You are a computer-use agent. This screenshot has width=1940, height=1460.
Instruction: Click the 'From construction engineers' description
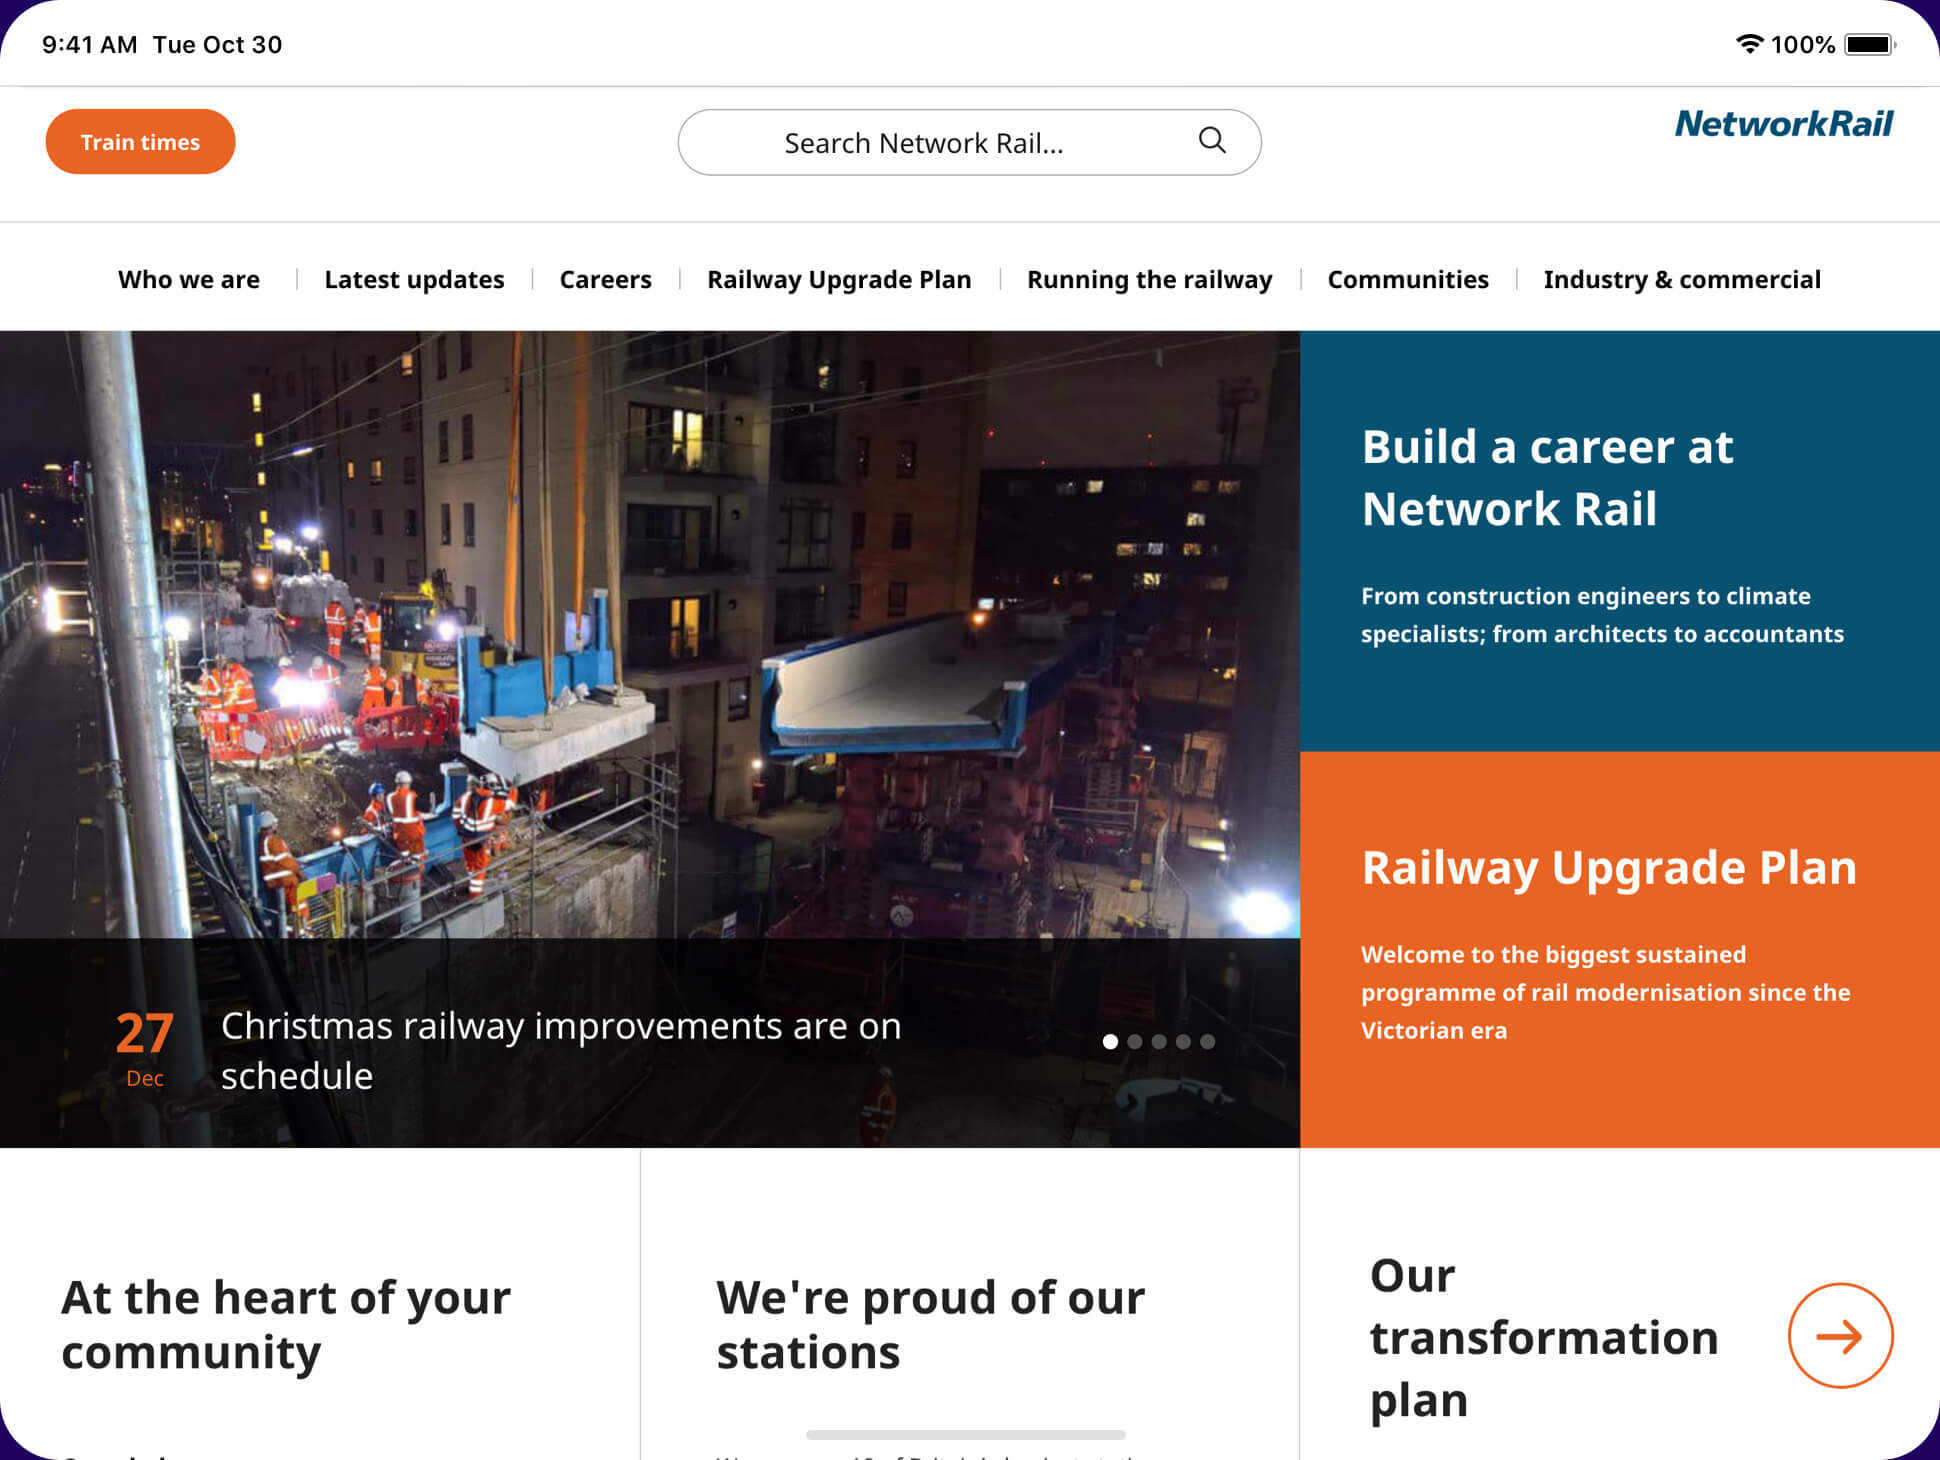[1602, 615]
